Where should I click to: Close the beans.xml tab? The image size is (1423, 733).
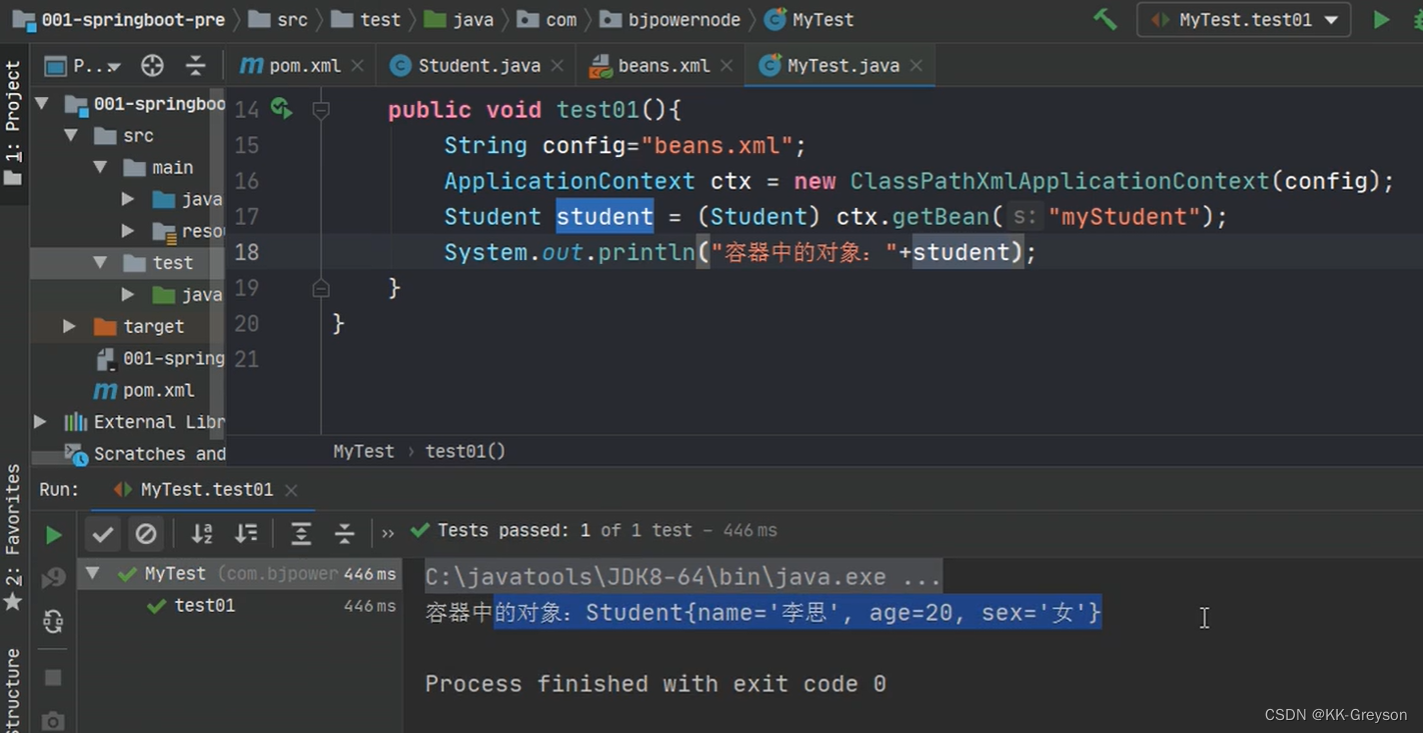click(726, 65)
